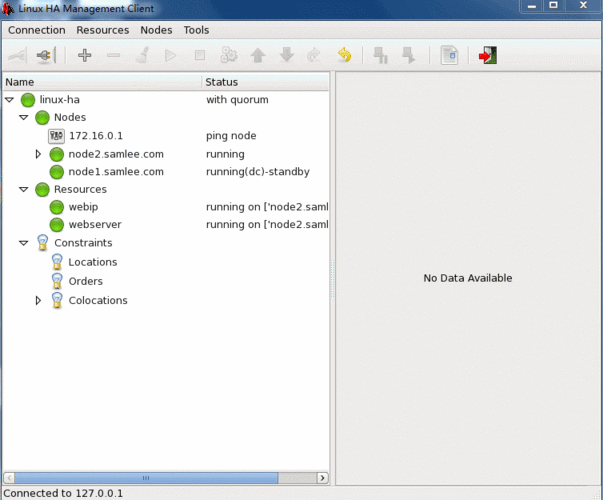Screen dimensions: 603x500
Task: Click the lightbulb icon beside Orders
Action: 56,281
